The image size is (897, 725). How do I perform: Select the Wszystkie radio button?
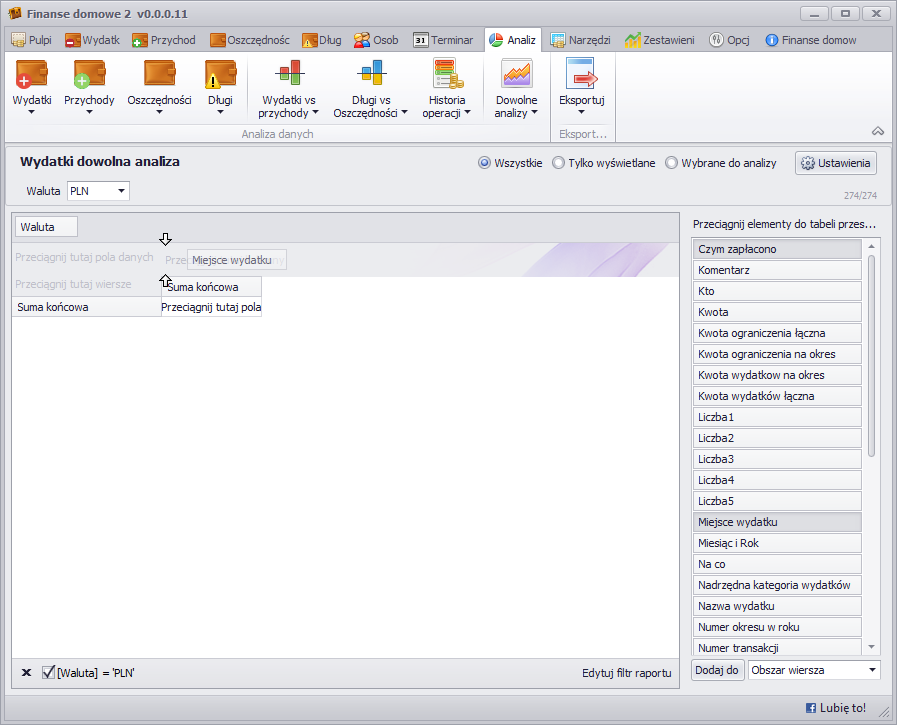485,163
